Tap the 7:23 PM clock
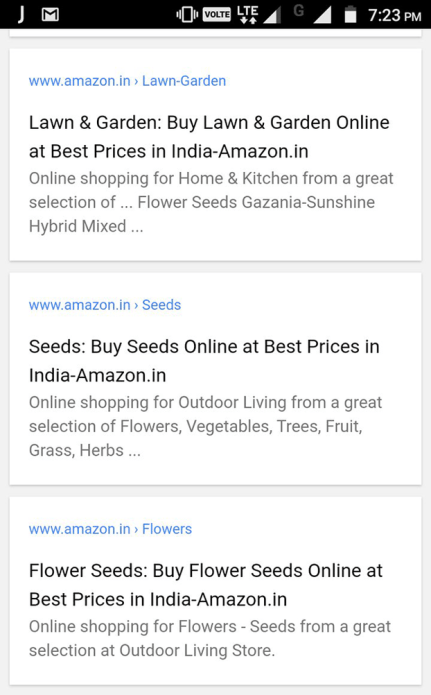Image resolution: width=431 pixels, height=695 pixels. pyautogui.click(x=394, y=16)
